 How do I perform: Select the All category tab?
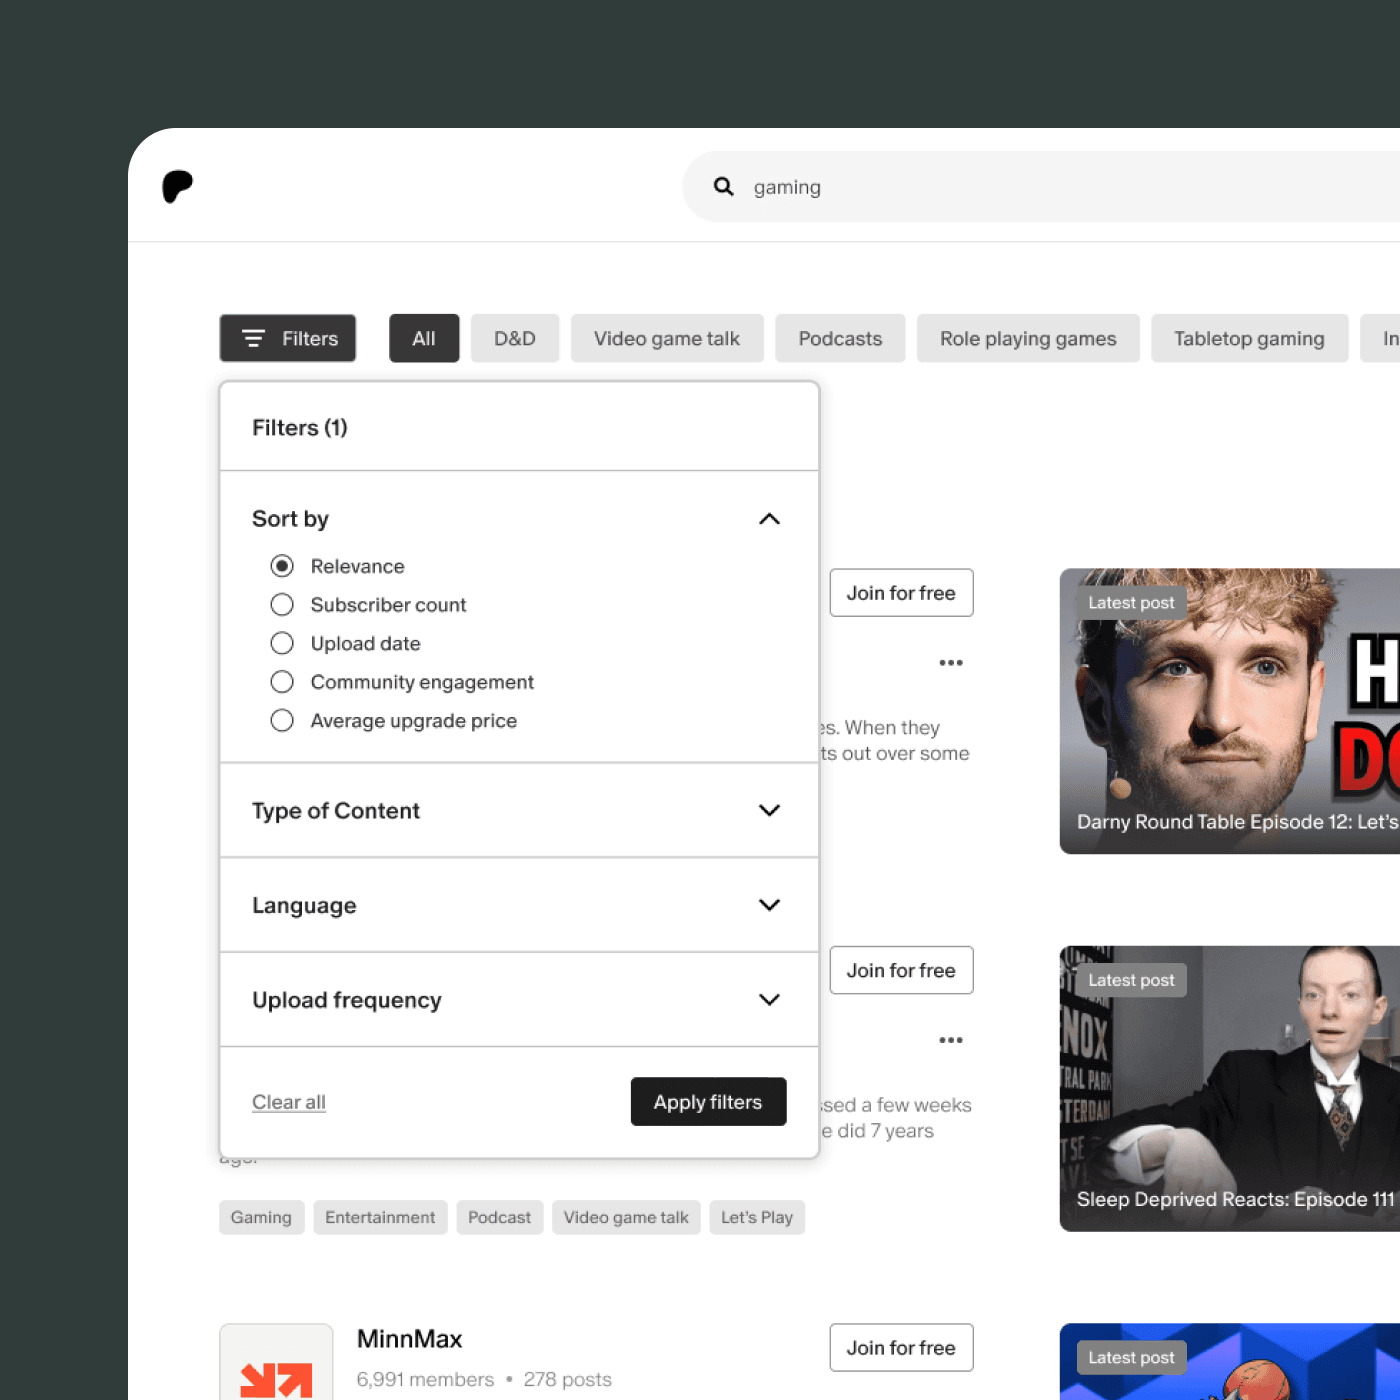424,338
